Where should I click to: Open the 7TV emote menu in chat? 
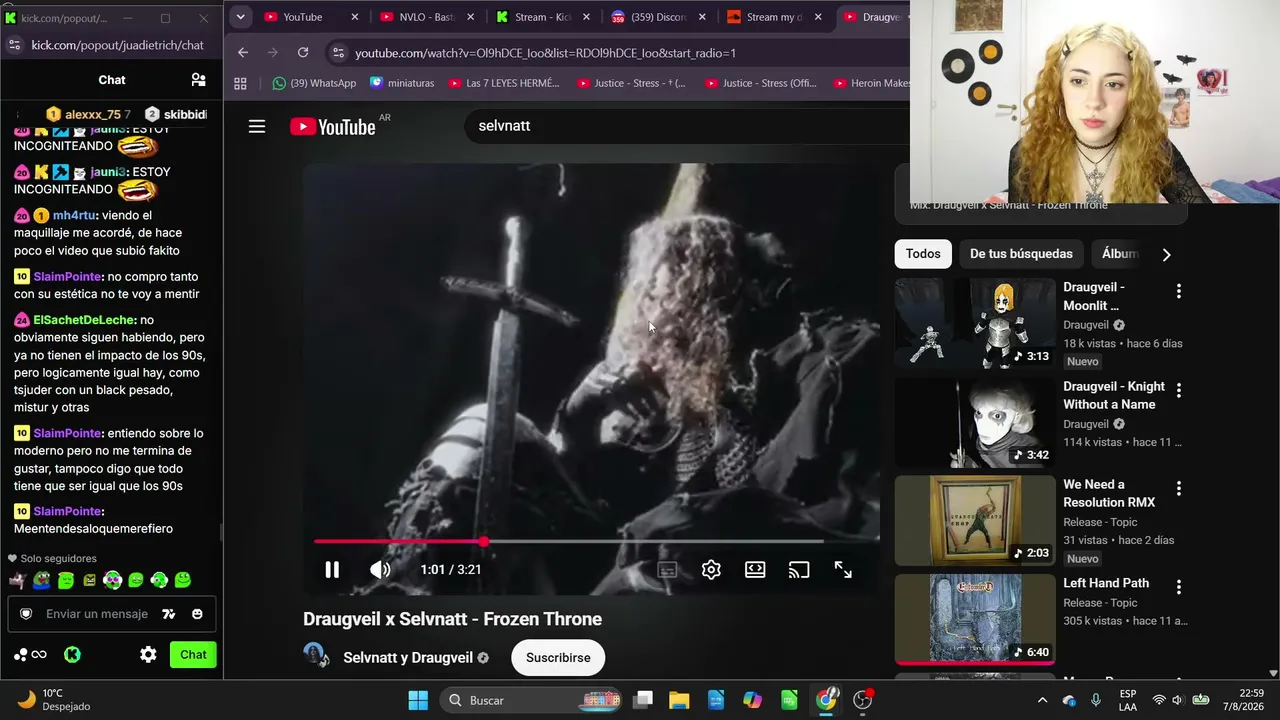[x=169, y=614]
